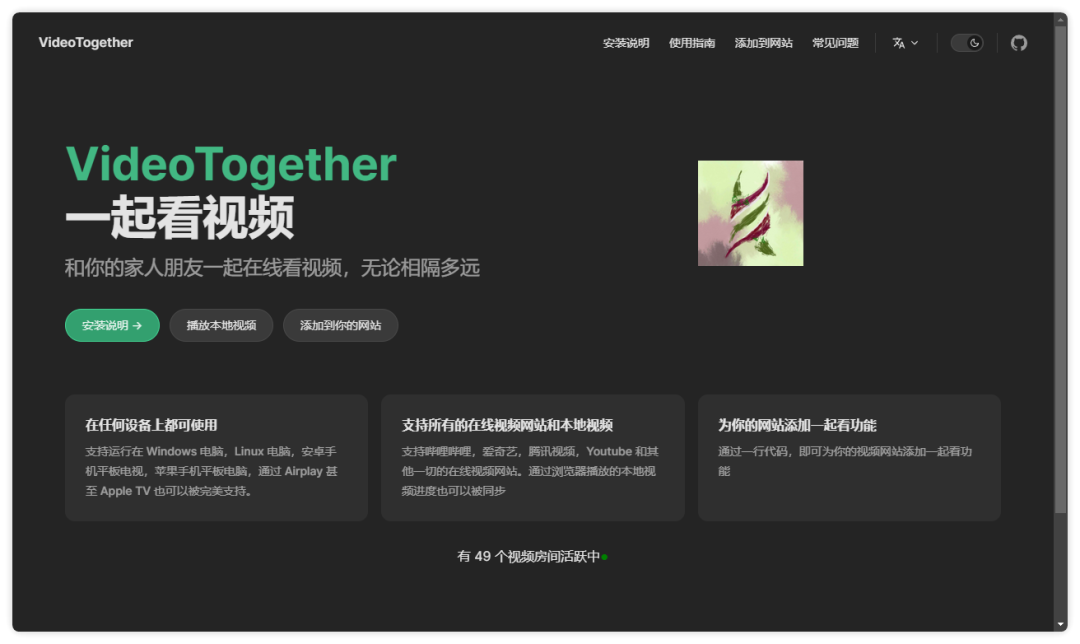Open the 支持所有的在线视频网站和本地视频 feature card
The height and width of the screenshot is (644, 1080).
pyautogui.click(x=532, y=457)
